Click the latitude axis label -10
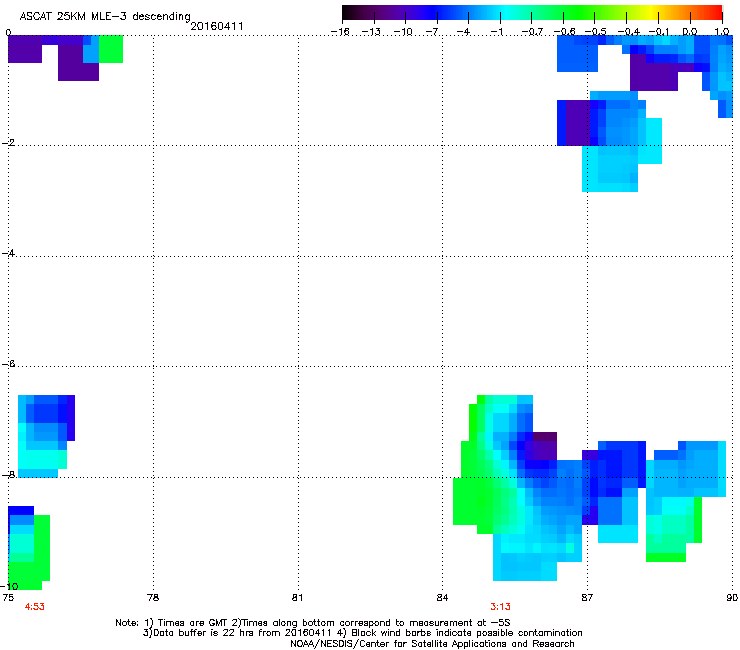This screenshot has width=740, height=650. point(9,586)
